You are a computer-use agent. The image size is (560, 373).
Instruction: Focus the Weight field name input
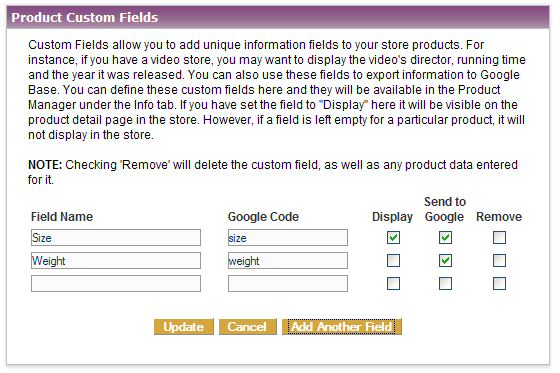pos(116,260)
